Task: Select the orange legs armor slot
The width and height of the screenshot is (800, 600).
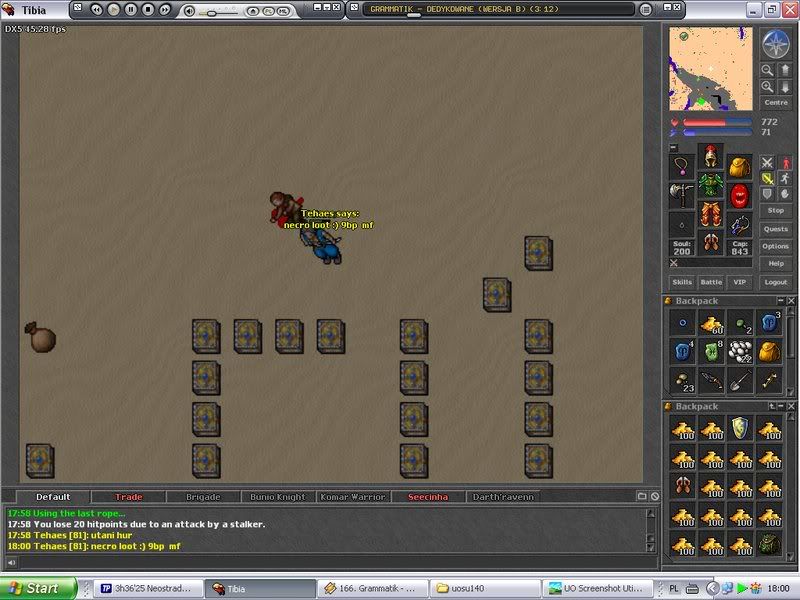Action: [x=711, y=214]
